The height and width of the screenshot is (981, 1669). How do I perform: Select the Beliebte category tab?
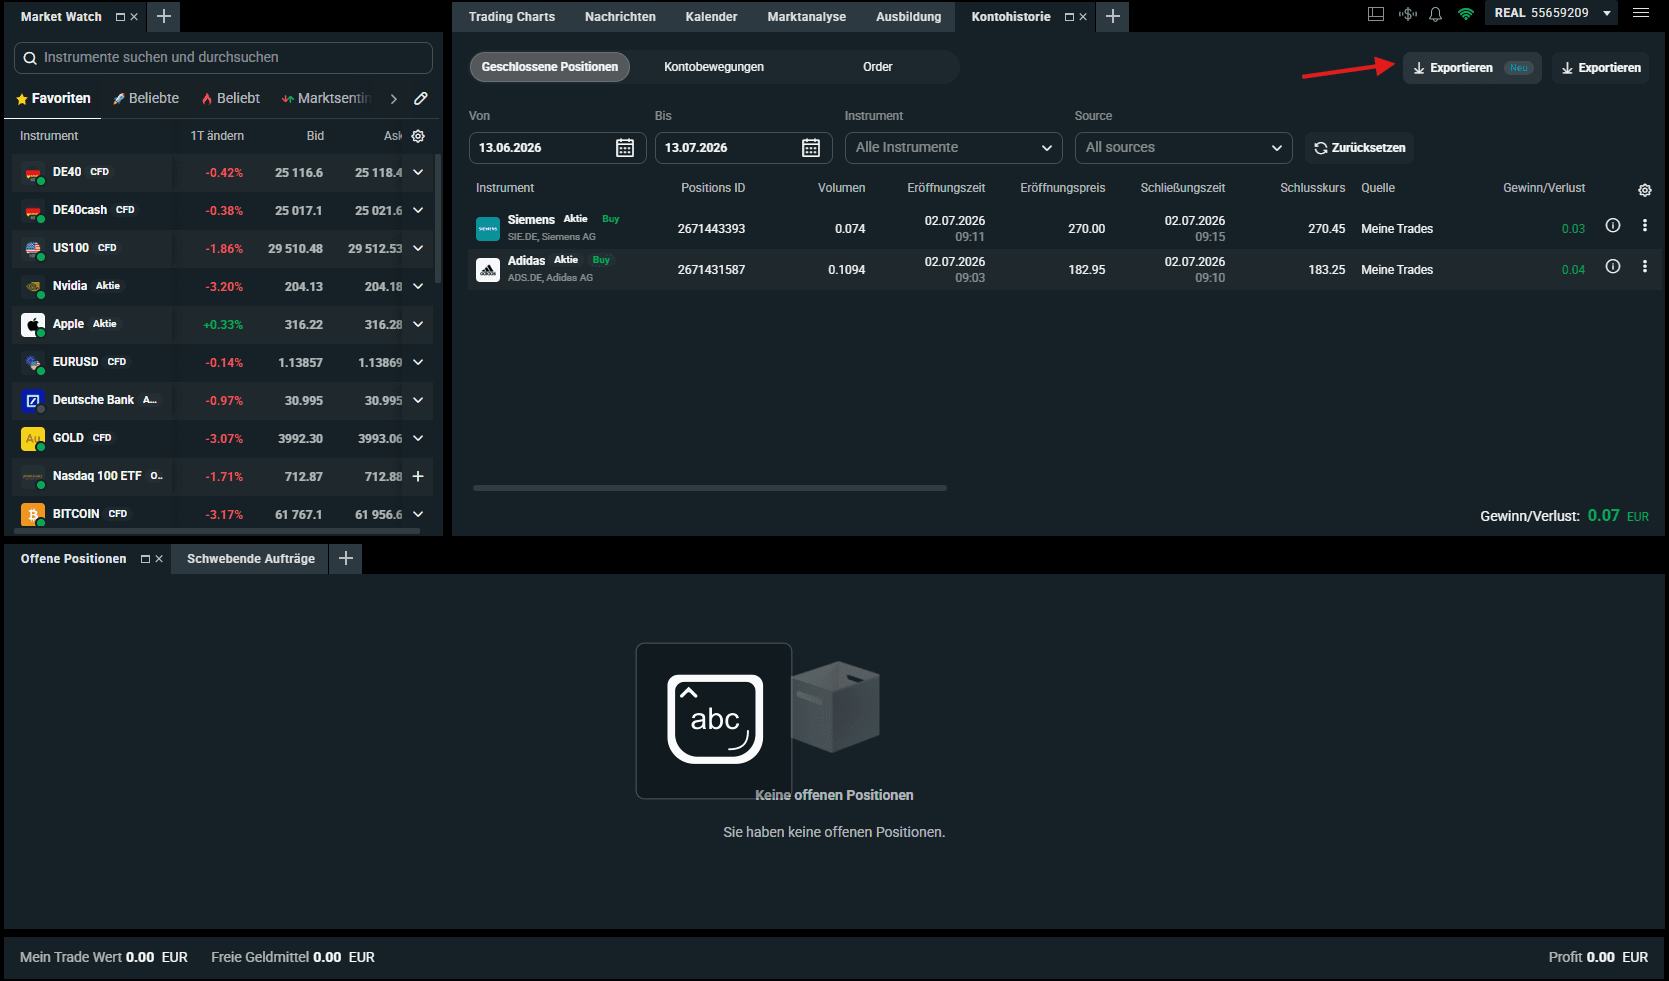(146, 98)
